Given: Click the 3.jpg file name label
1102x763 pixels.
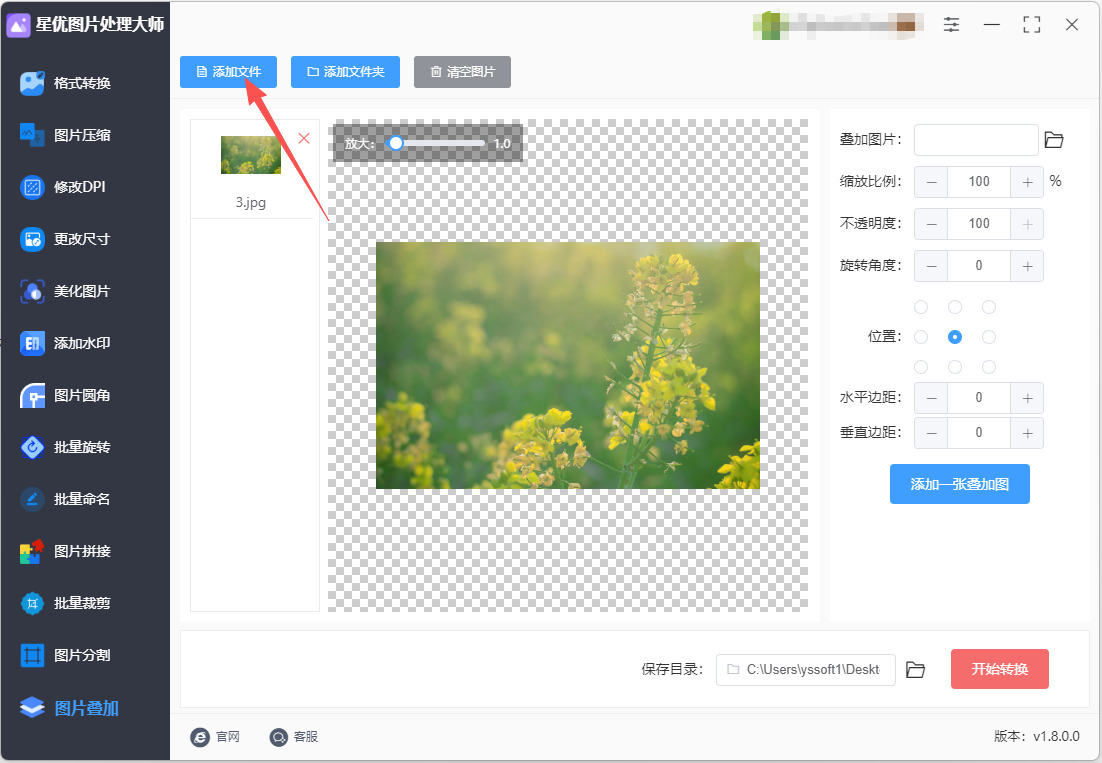Looking at the screenshot, I should 251,202.
